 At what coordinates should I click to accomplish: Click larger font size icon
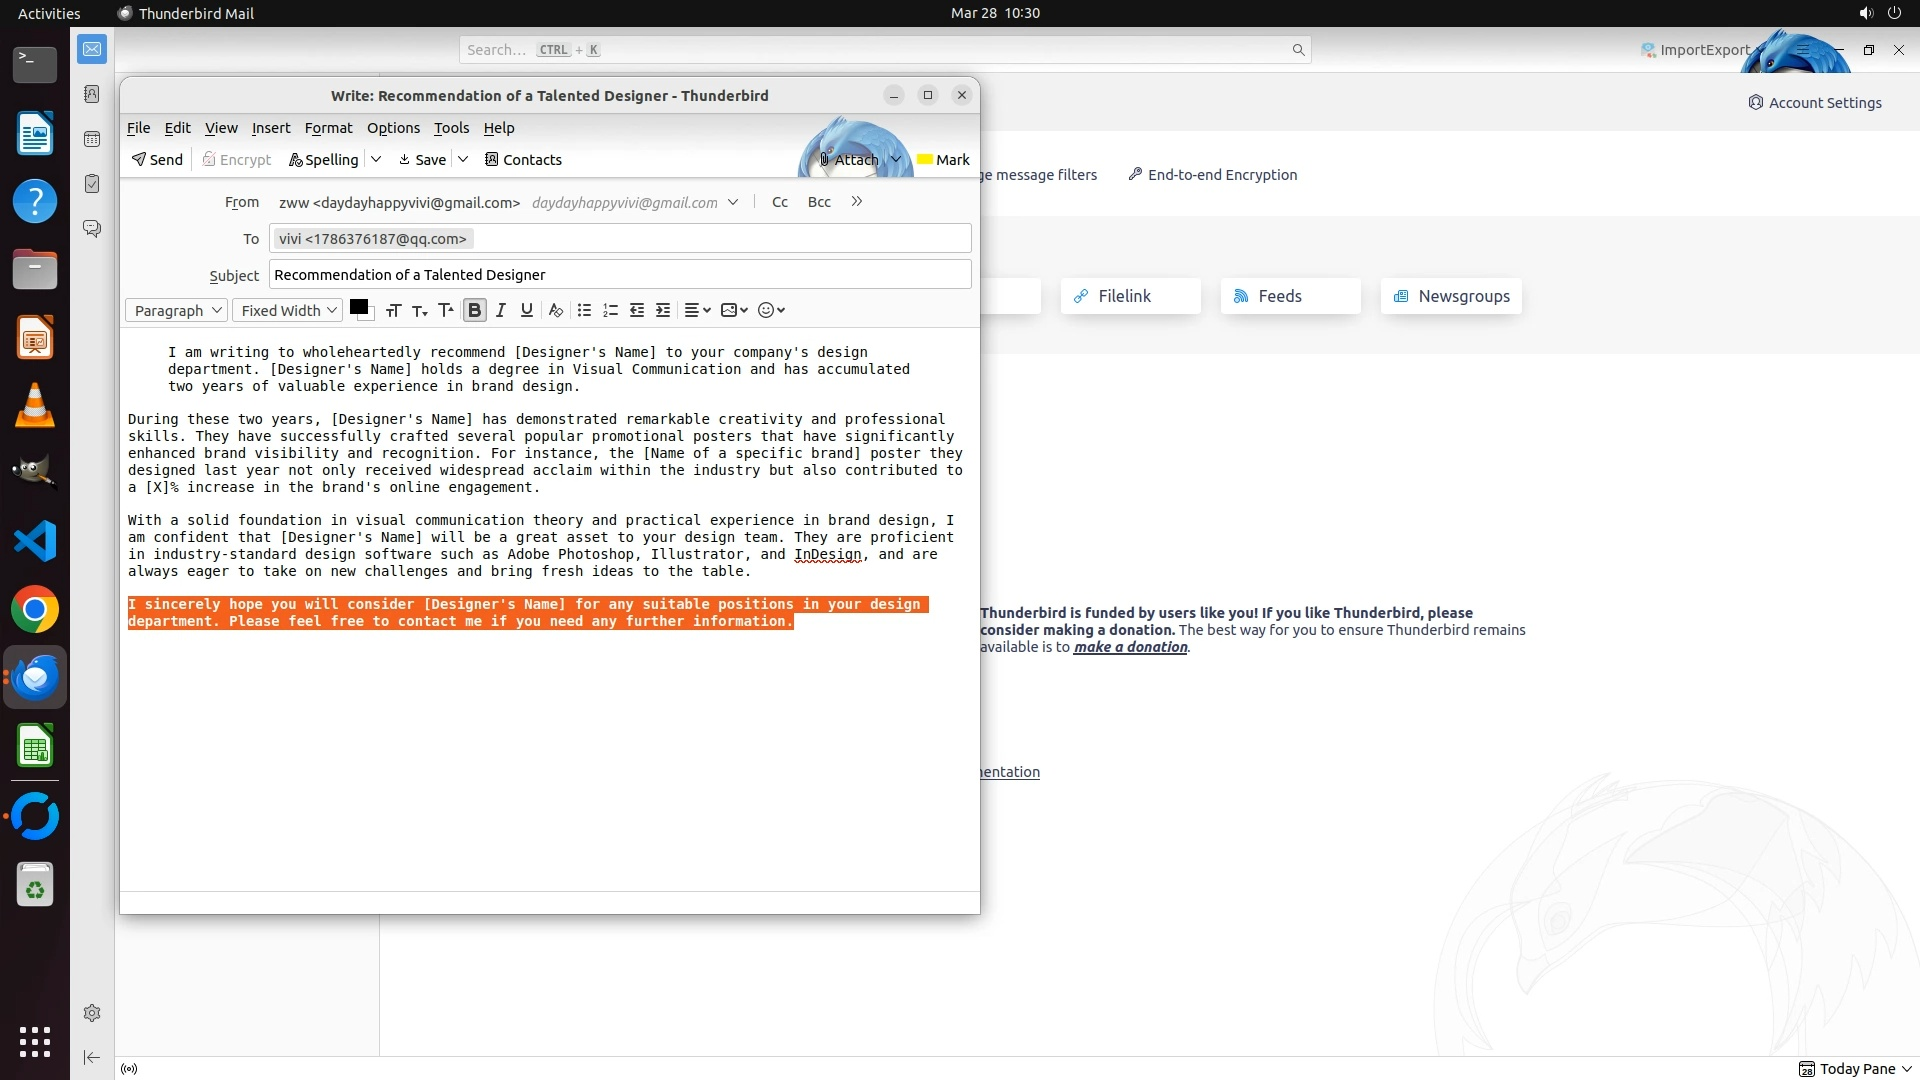click(x=446, y=310)
